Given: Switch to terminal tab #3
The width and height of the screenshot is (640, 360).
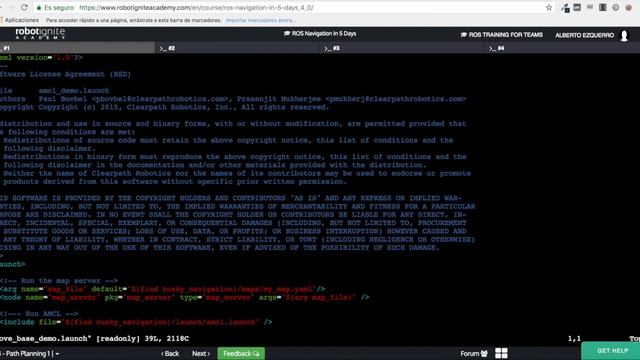Looking at the screenshot, I should click(402, 48).
